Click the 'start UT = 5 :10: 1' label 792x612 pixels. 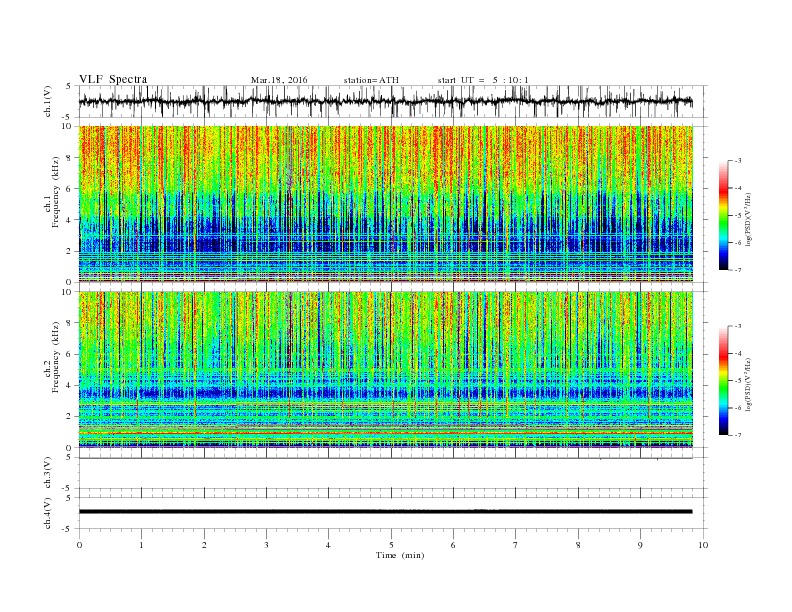tap(483, 80)
